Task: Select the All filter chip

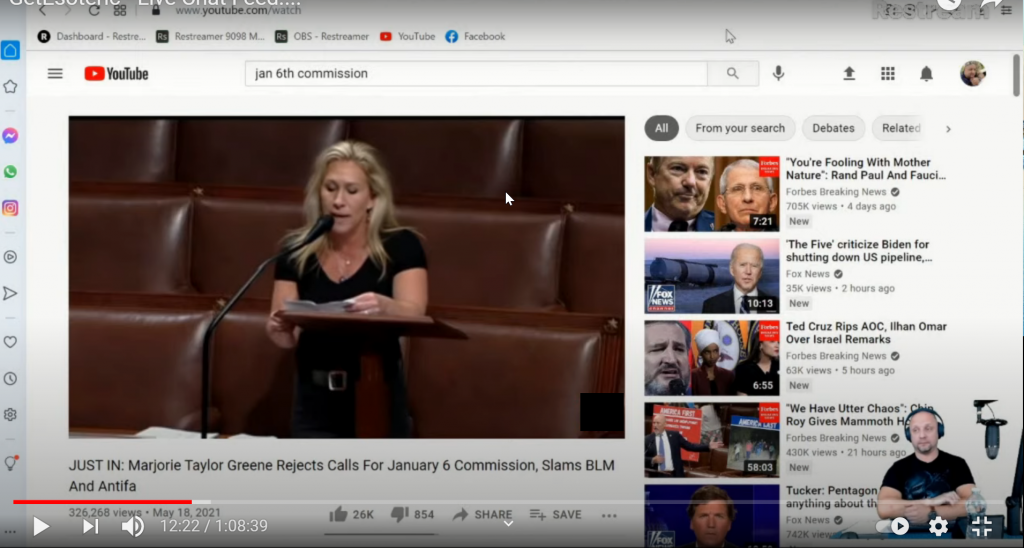Action: (662, 128)
